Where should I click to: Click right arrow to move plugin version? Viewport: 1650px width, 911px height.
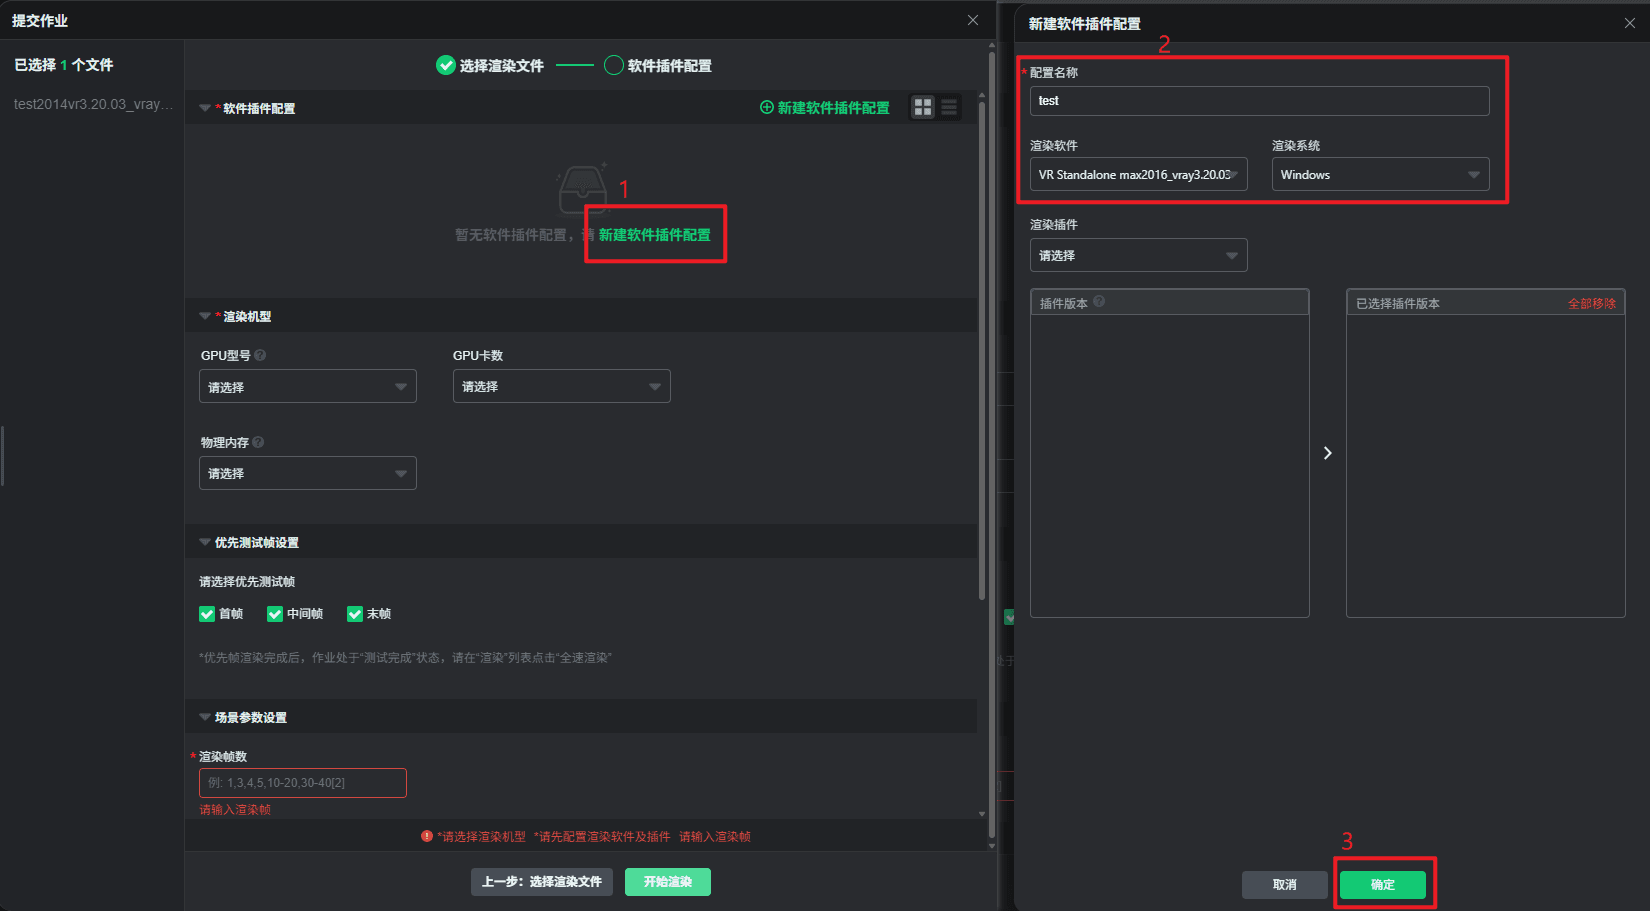[1327, 453]
